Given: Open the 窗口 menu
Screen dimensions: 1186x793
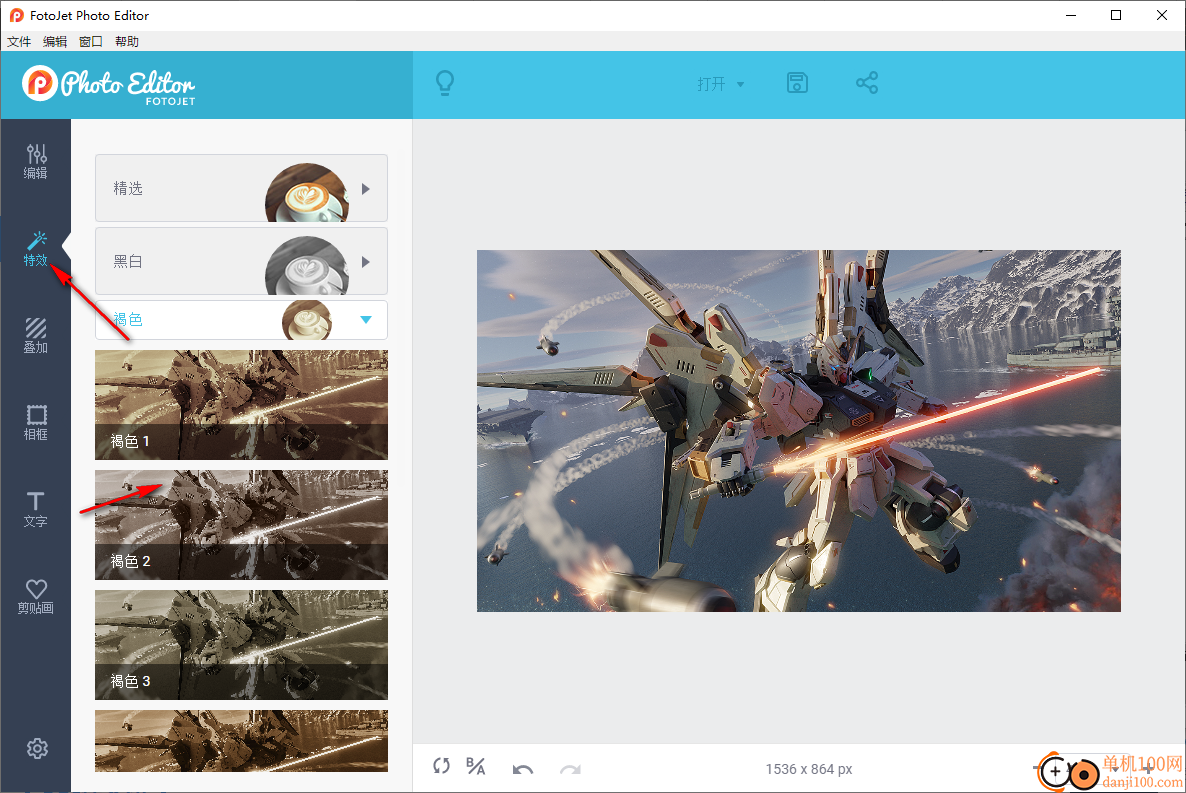Looking at the screenshot, I should click(x=91, y=42).
